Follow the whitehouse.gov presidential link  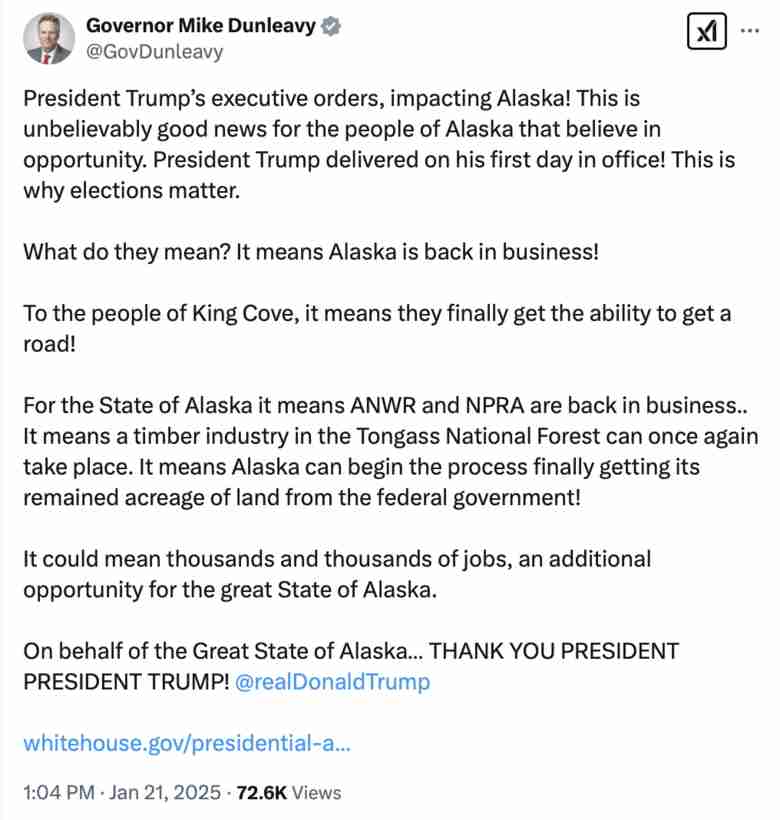[187, 744]
